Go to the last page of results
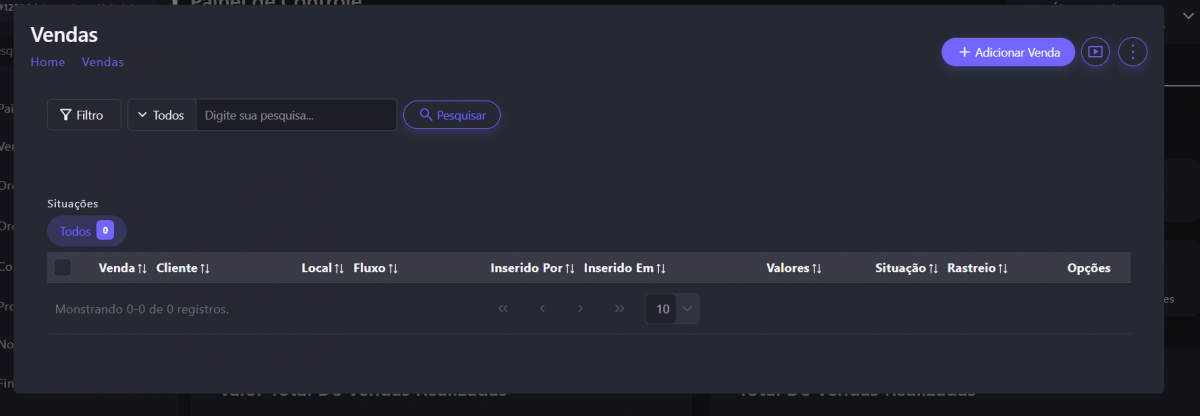This screenshot has width=1200, height=416. point(620,309)
